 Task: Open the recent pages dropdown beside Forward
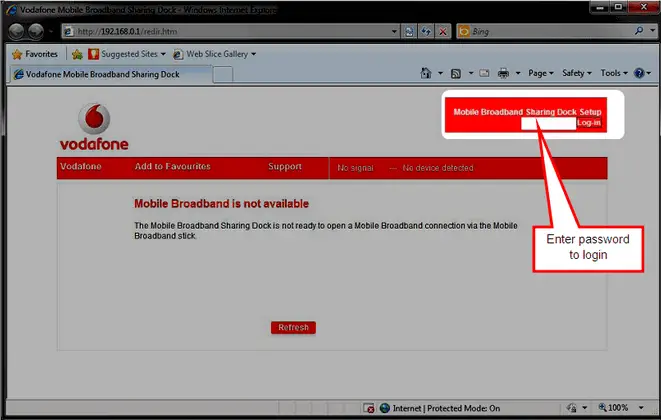[x=51, y=31]
